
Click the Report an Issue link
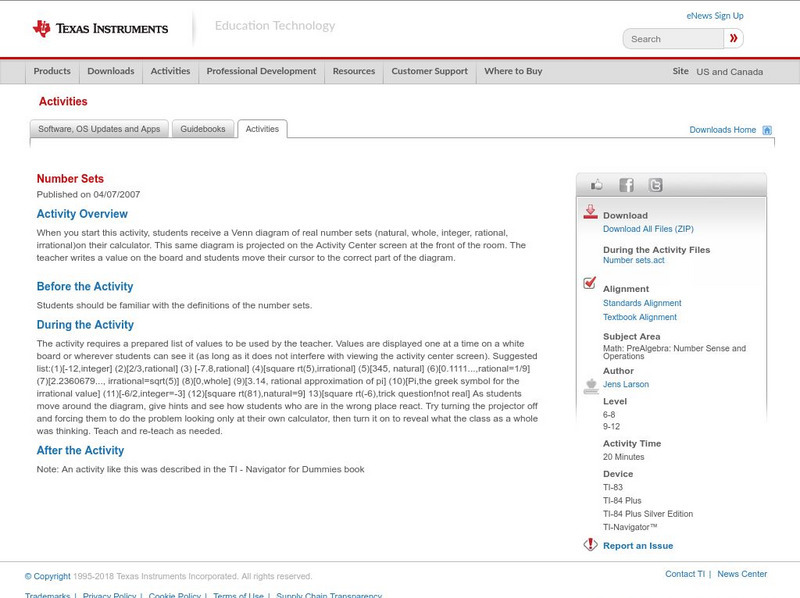pos(638,546)
